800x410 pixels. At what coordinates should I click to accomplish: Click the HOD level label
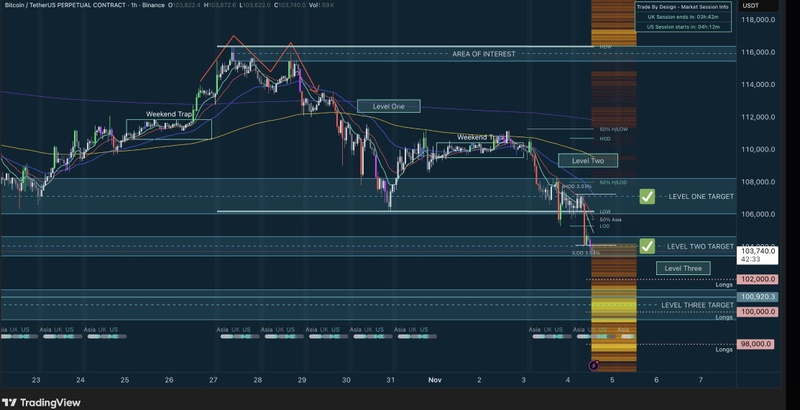(x=605, y=139)
